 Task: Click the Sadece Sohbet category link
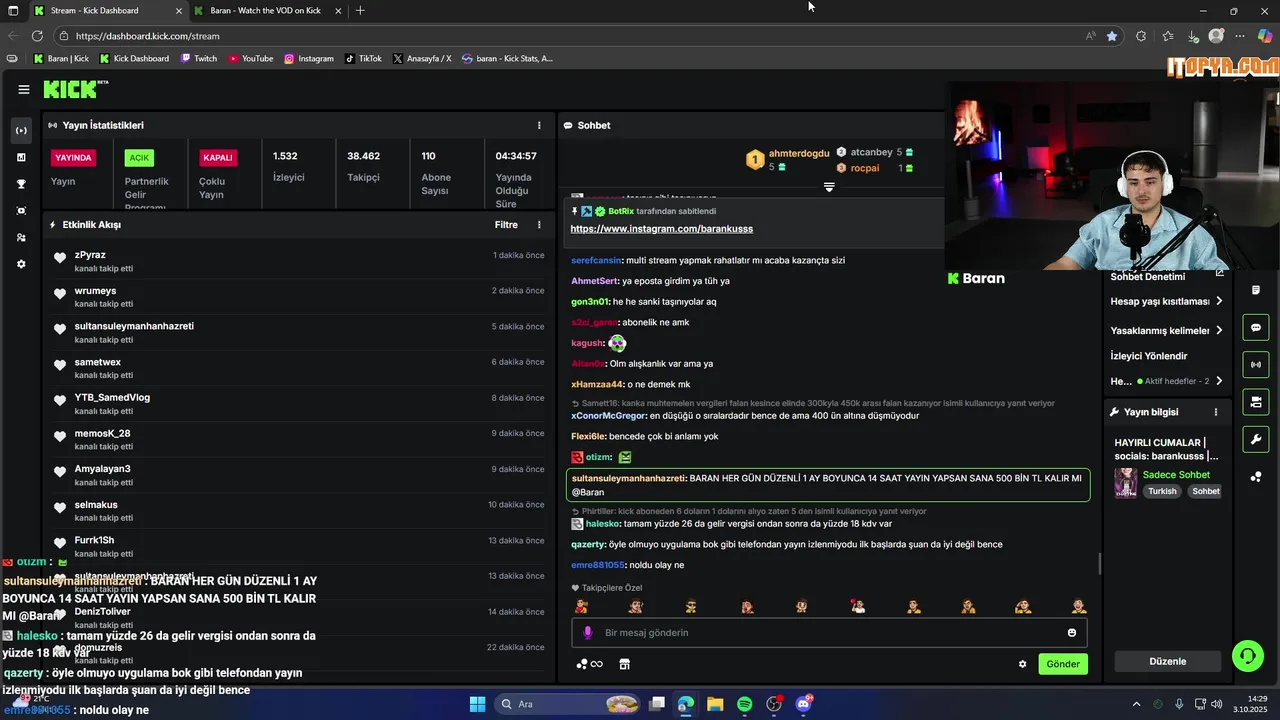(1176, 475)
